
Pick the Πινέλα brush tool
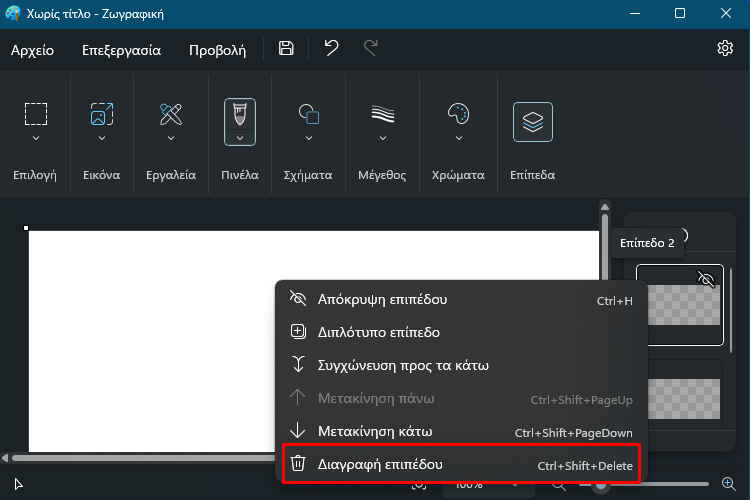(240, 115)
